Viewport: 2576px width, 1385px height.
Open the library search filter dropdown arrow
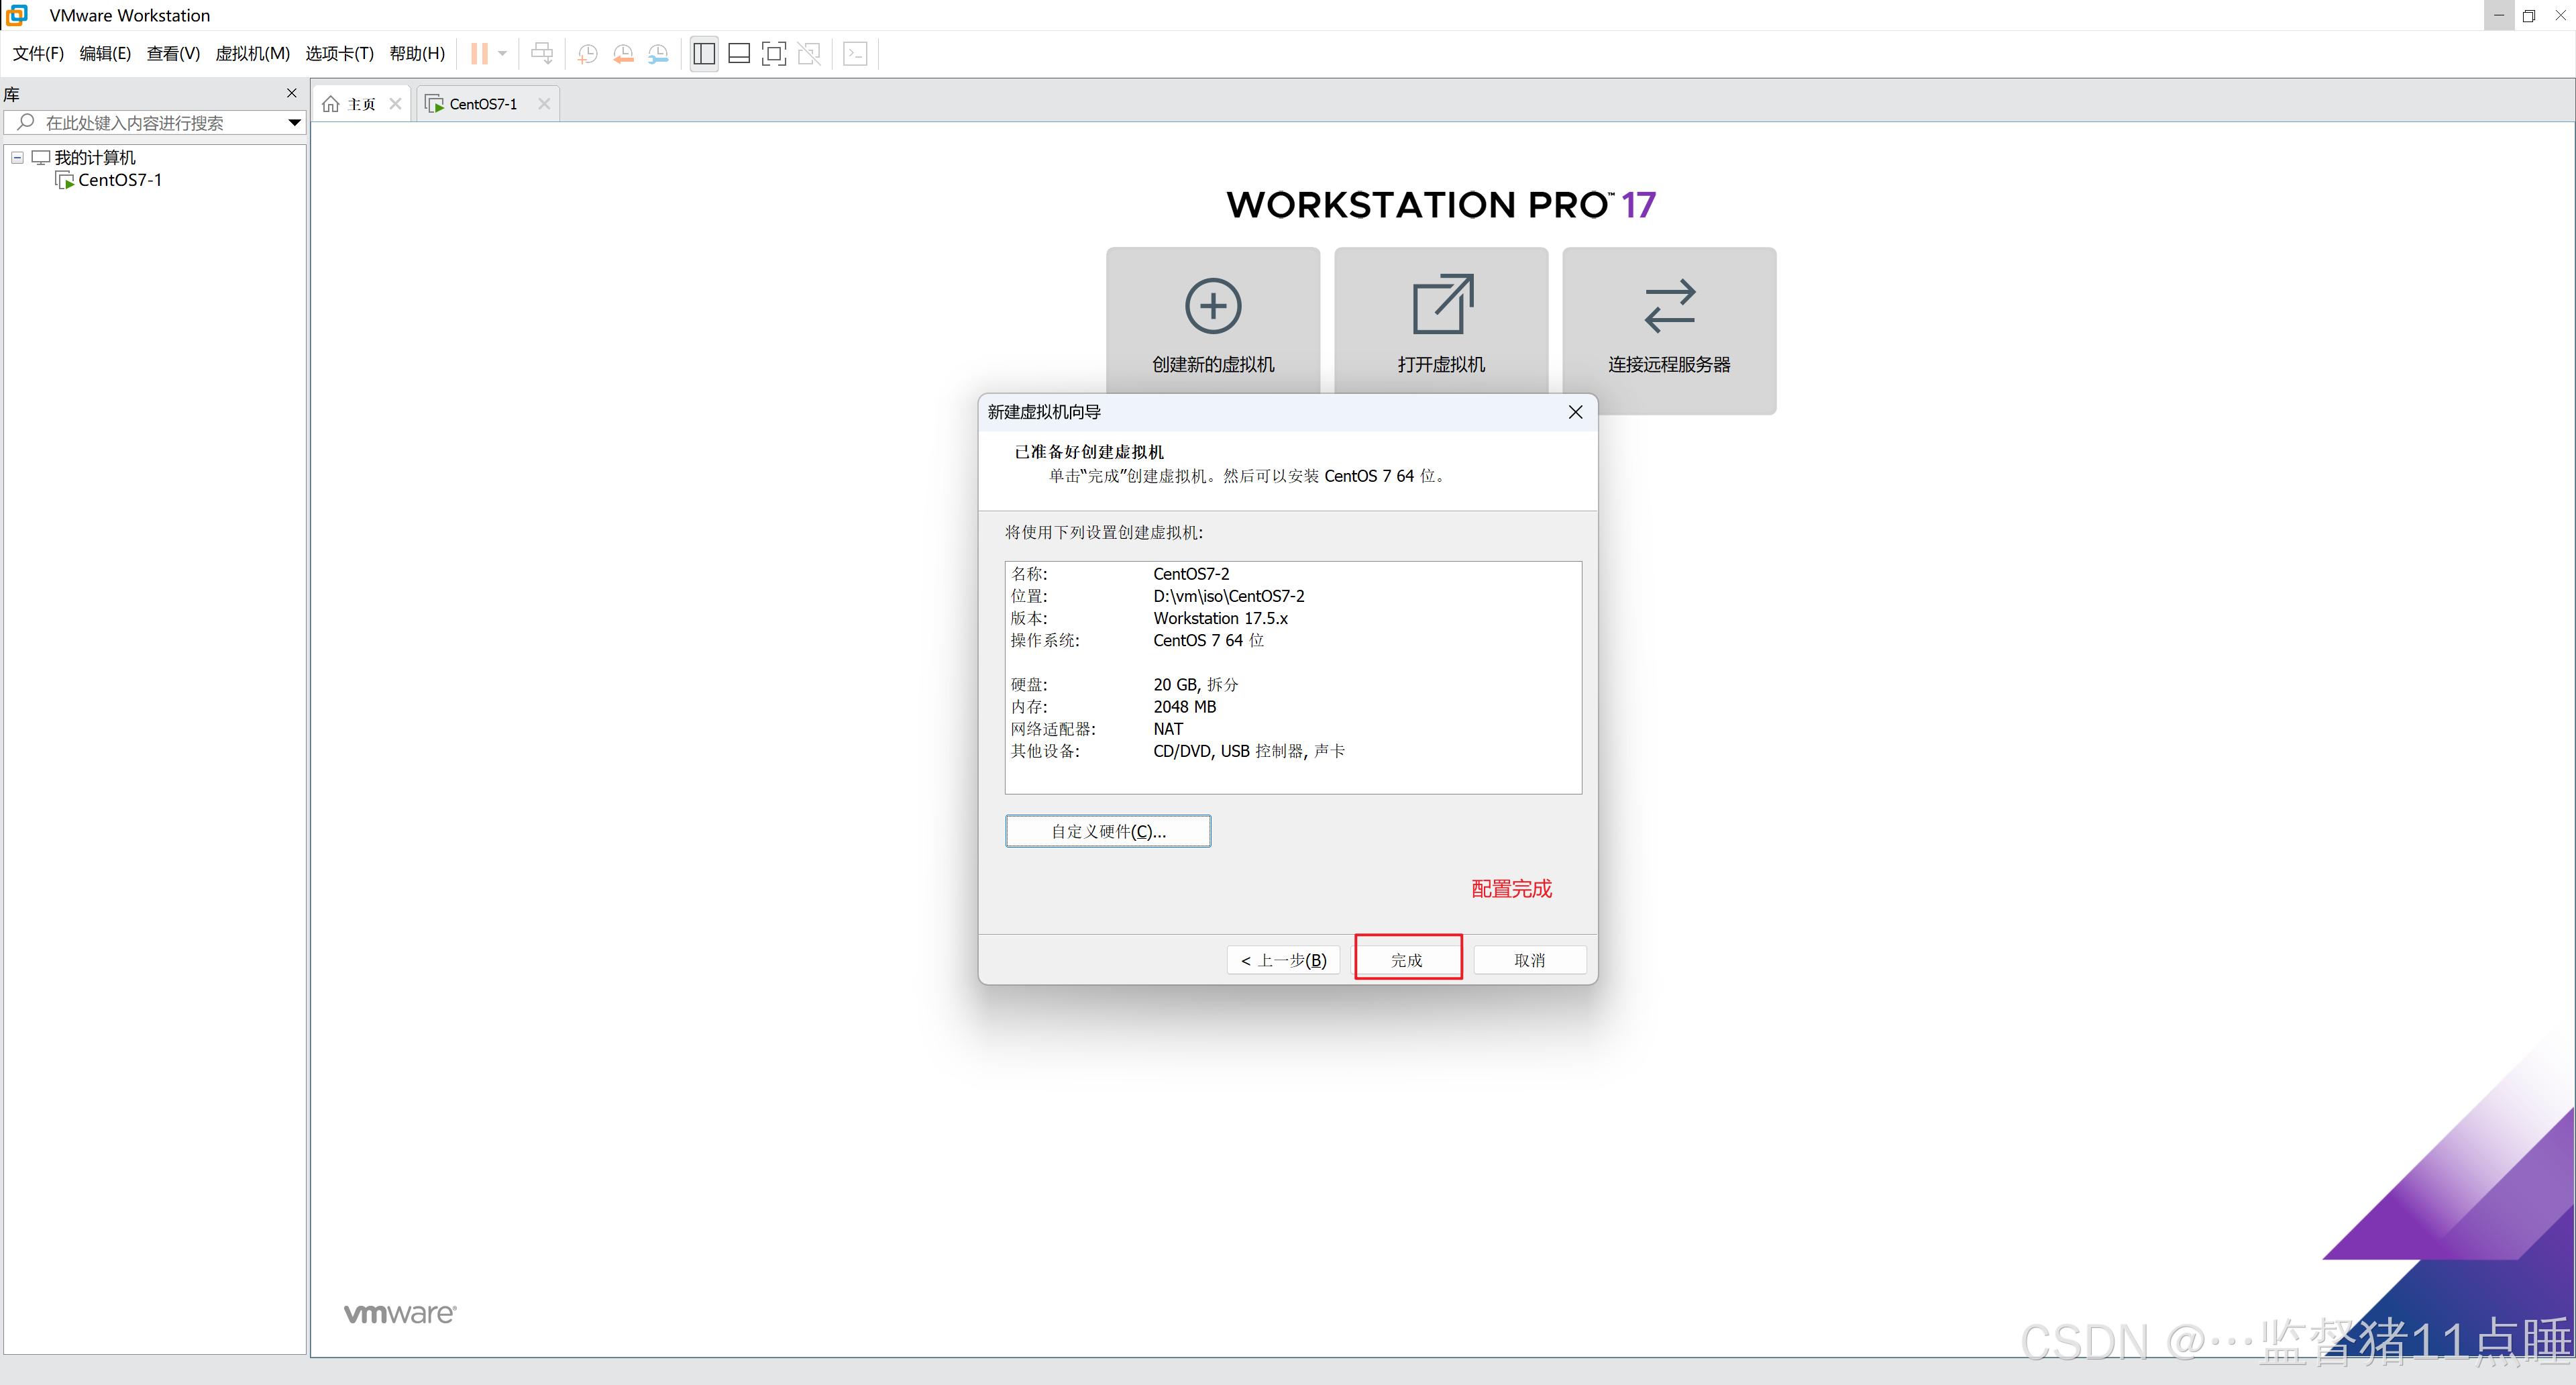point(293,122)
